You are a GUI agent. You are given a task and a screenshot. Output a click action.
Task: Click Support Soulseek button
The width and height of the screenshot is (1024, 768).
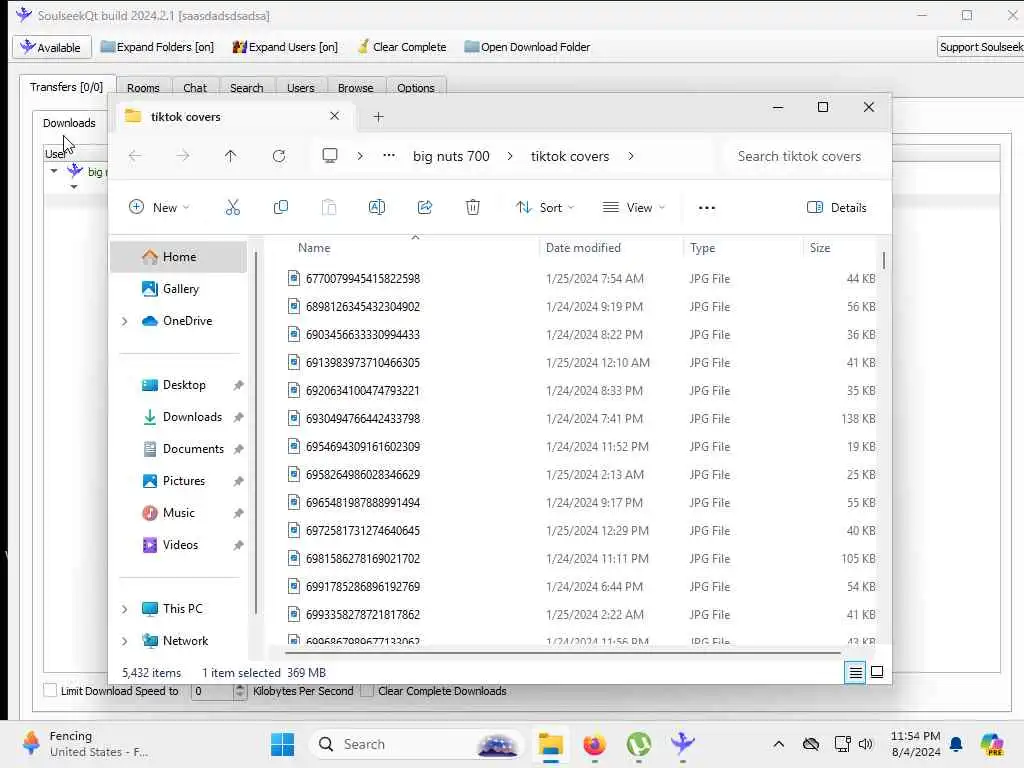pyautogui.click(x=980, y=47)
